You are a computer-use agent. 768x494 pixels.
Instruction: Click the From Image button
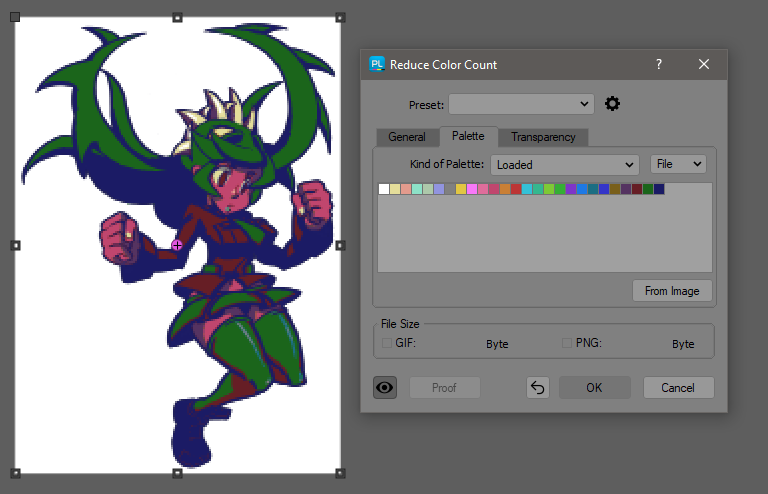point(672,291)
